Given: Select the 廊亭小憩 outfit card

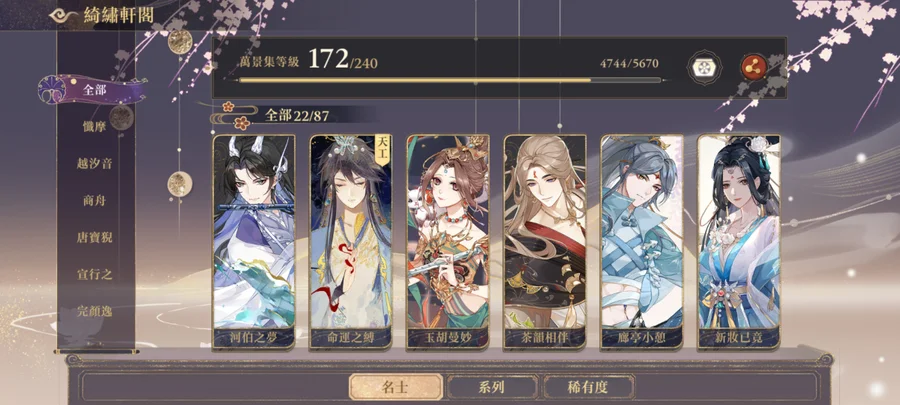Looking at the screenshot, I should point(642,242).
